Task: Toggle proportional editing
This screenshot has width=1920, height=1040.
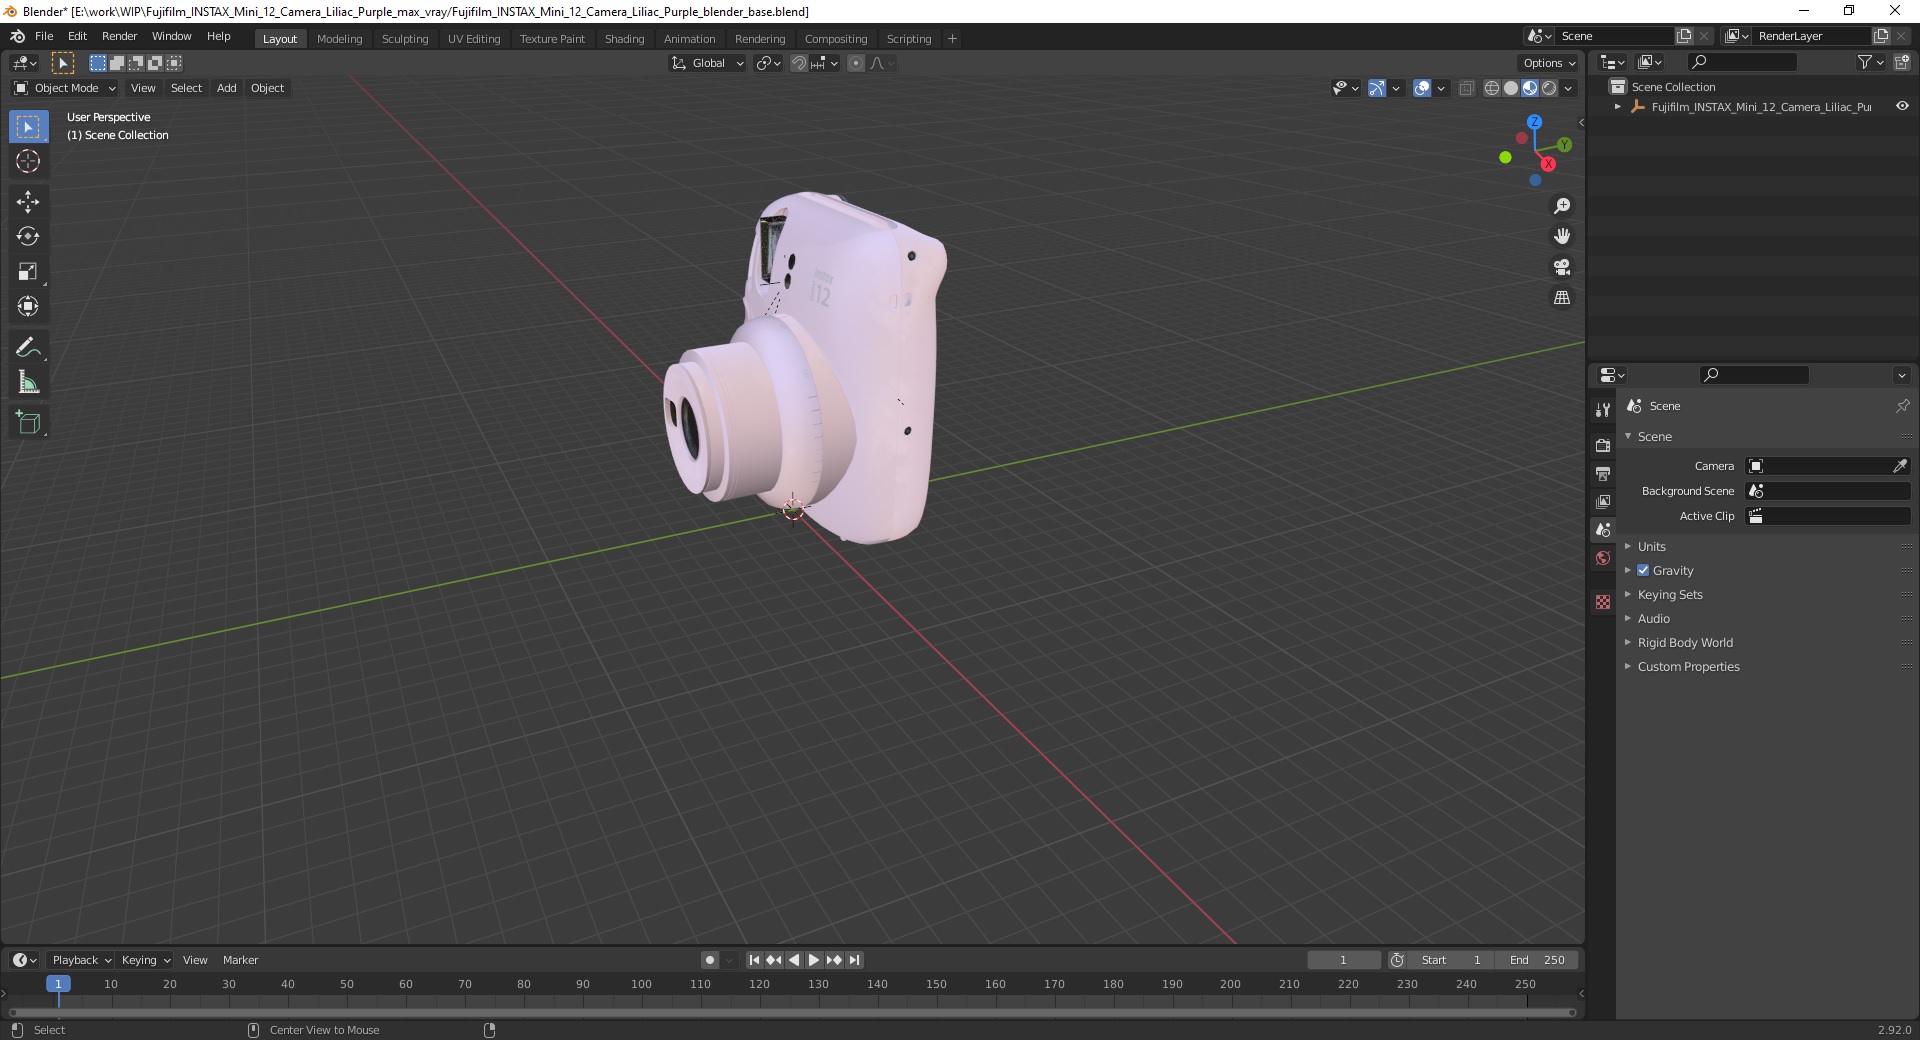Action: 856,63
